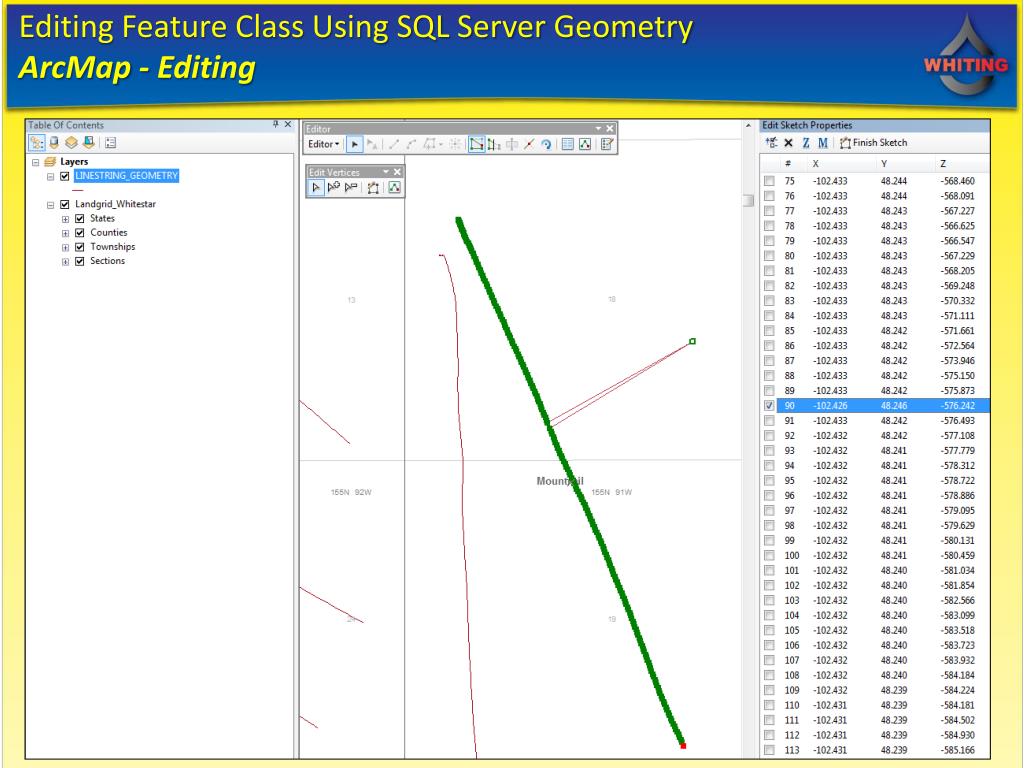Click Finish Sketch icon in Edit Vertices toolbar
Image resolution: width=1024 pixels, height=768 pixels.
tap(373, 188)
